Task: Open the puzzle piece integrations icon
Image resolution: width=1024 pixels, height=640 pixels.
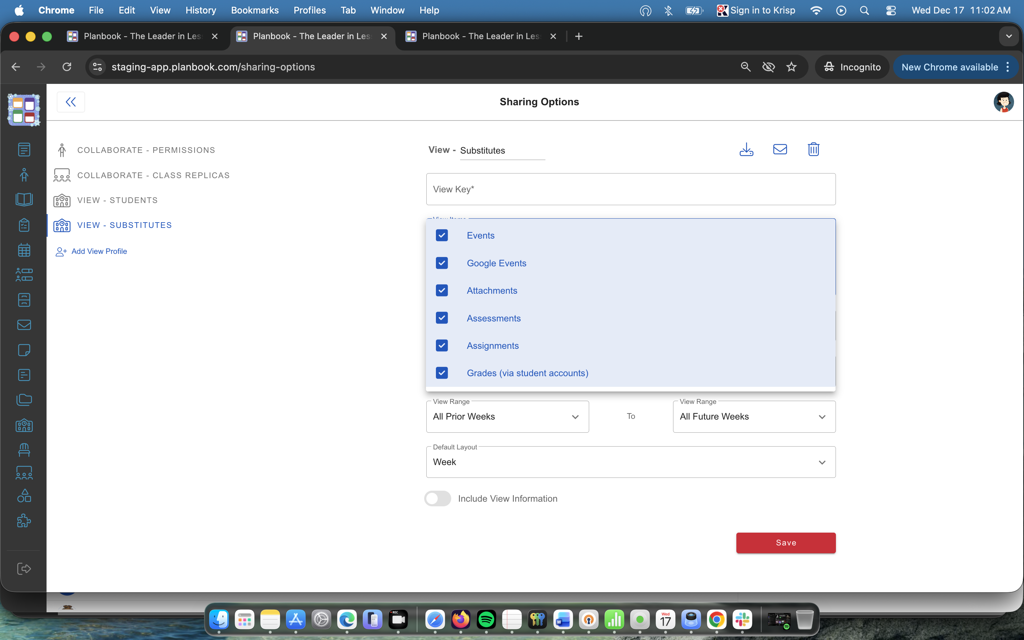Action: click(24, 521)
